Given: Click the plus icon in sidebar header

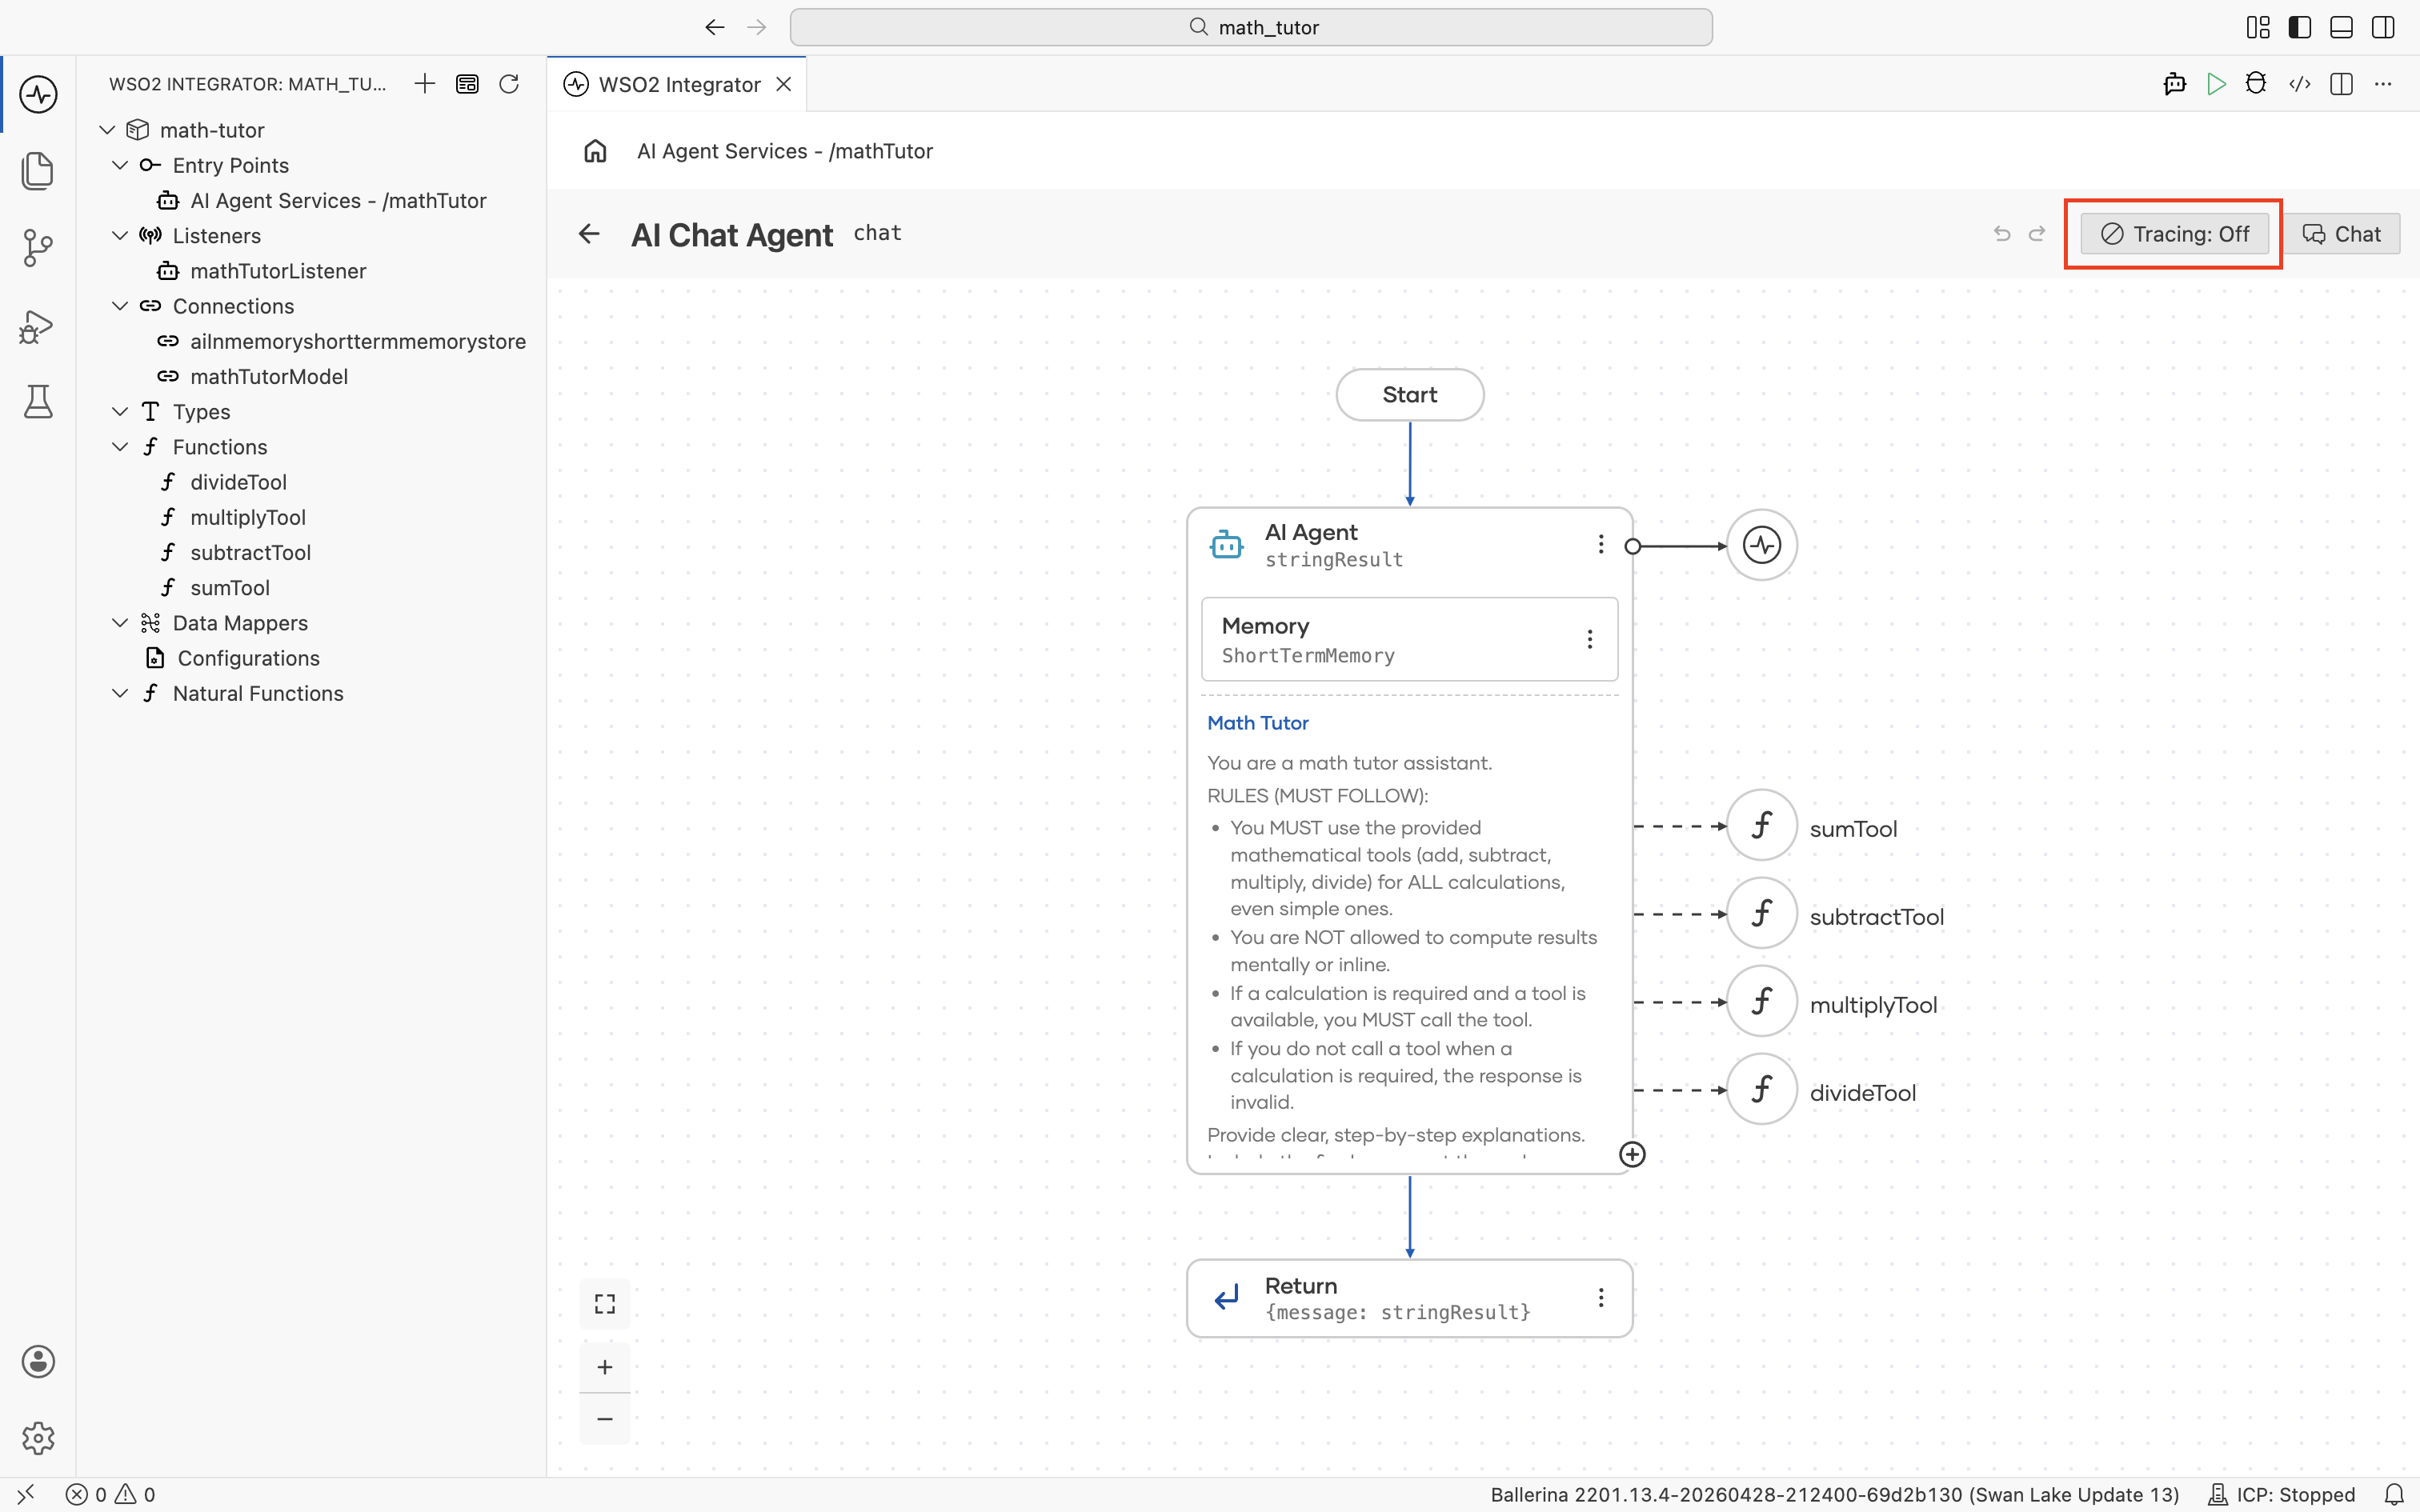Looking at the screenshot, I should pyautogui.click(x=425, y=84).
